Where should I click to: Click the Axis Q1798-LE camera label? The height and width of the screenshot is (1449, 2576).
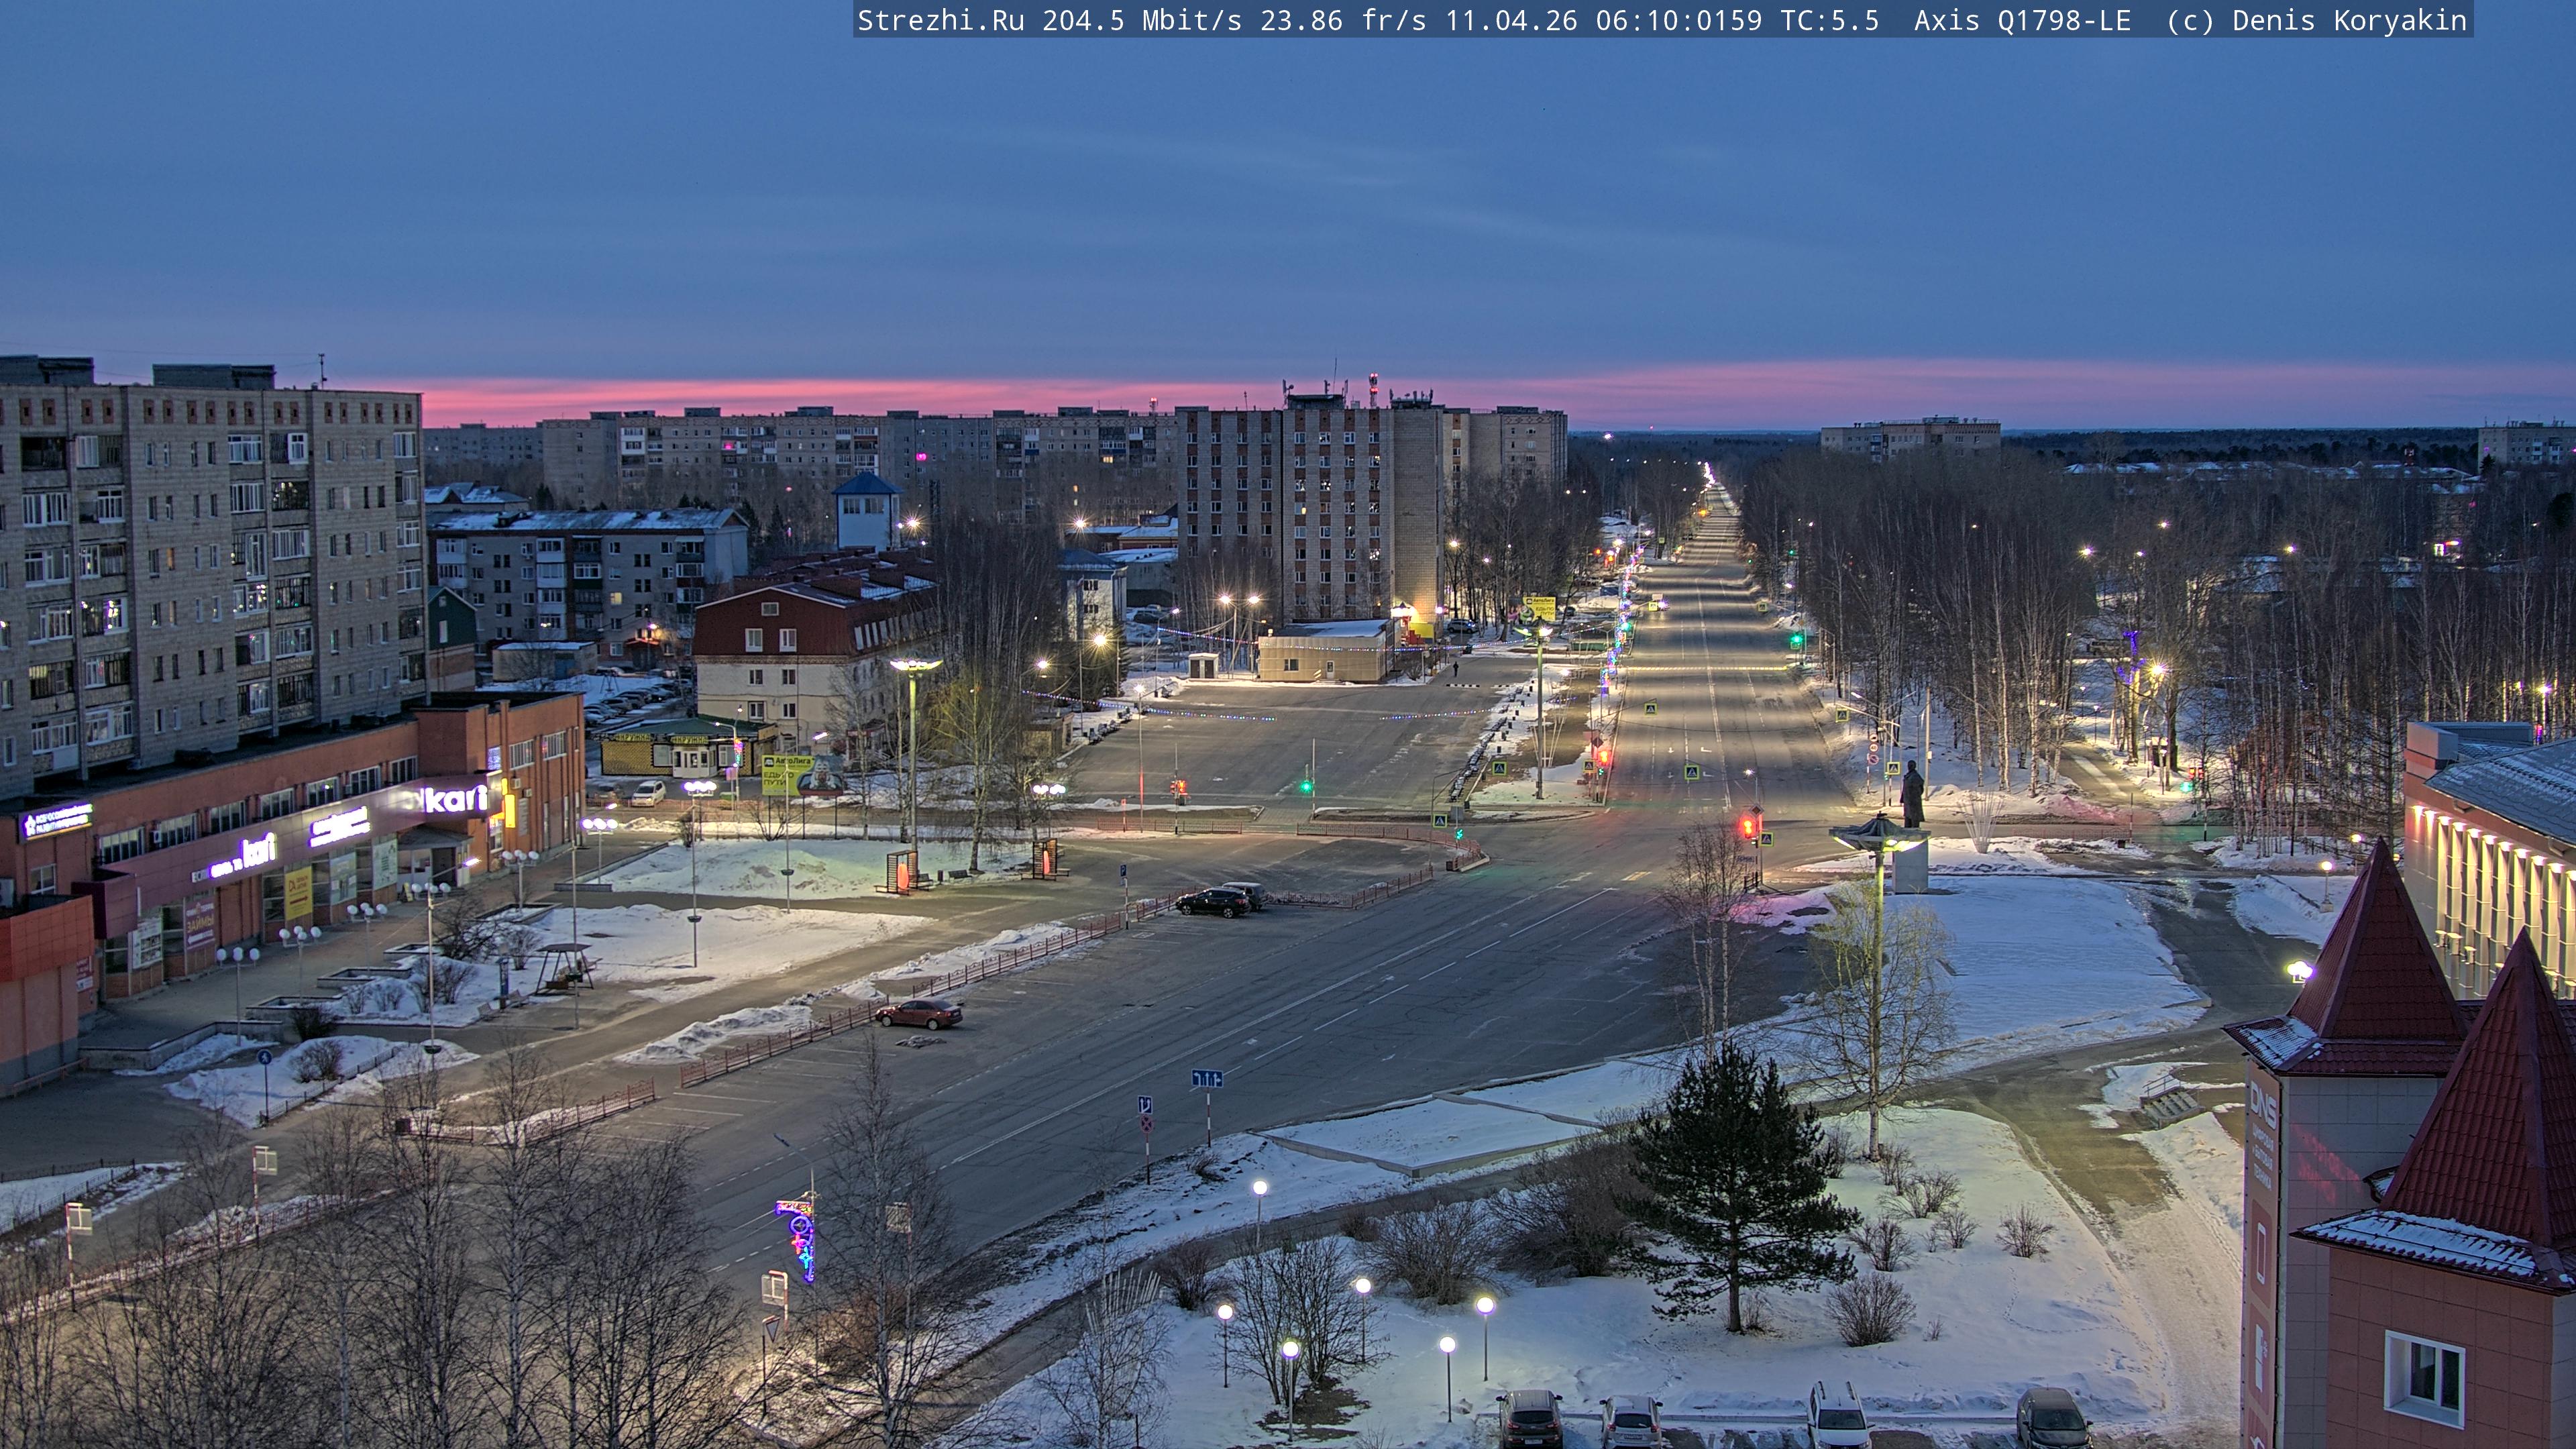click(2022, 20)
